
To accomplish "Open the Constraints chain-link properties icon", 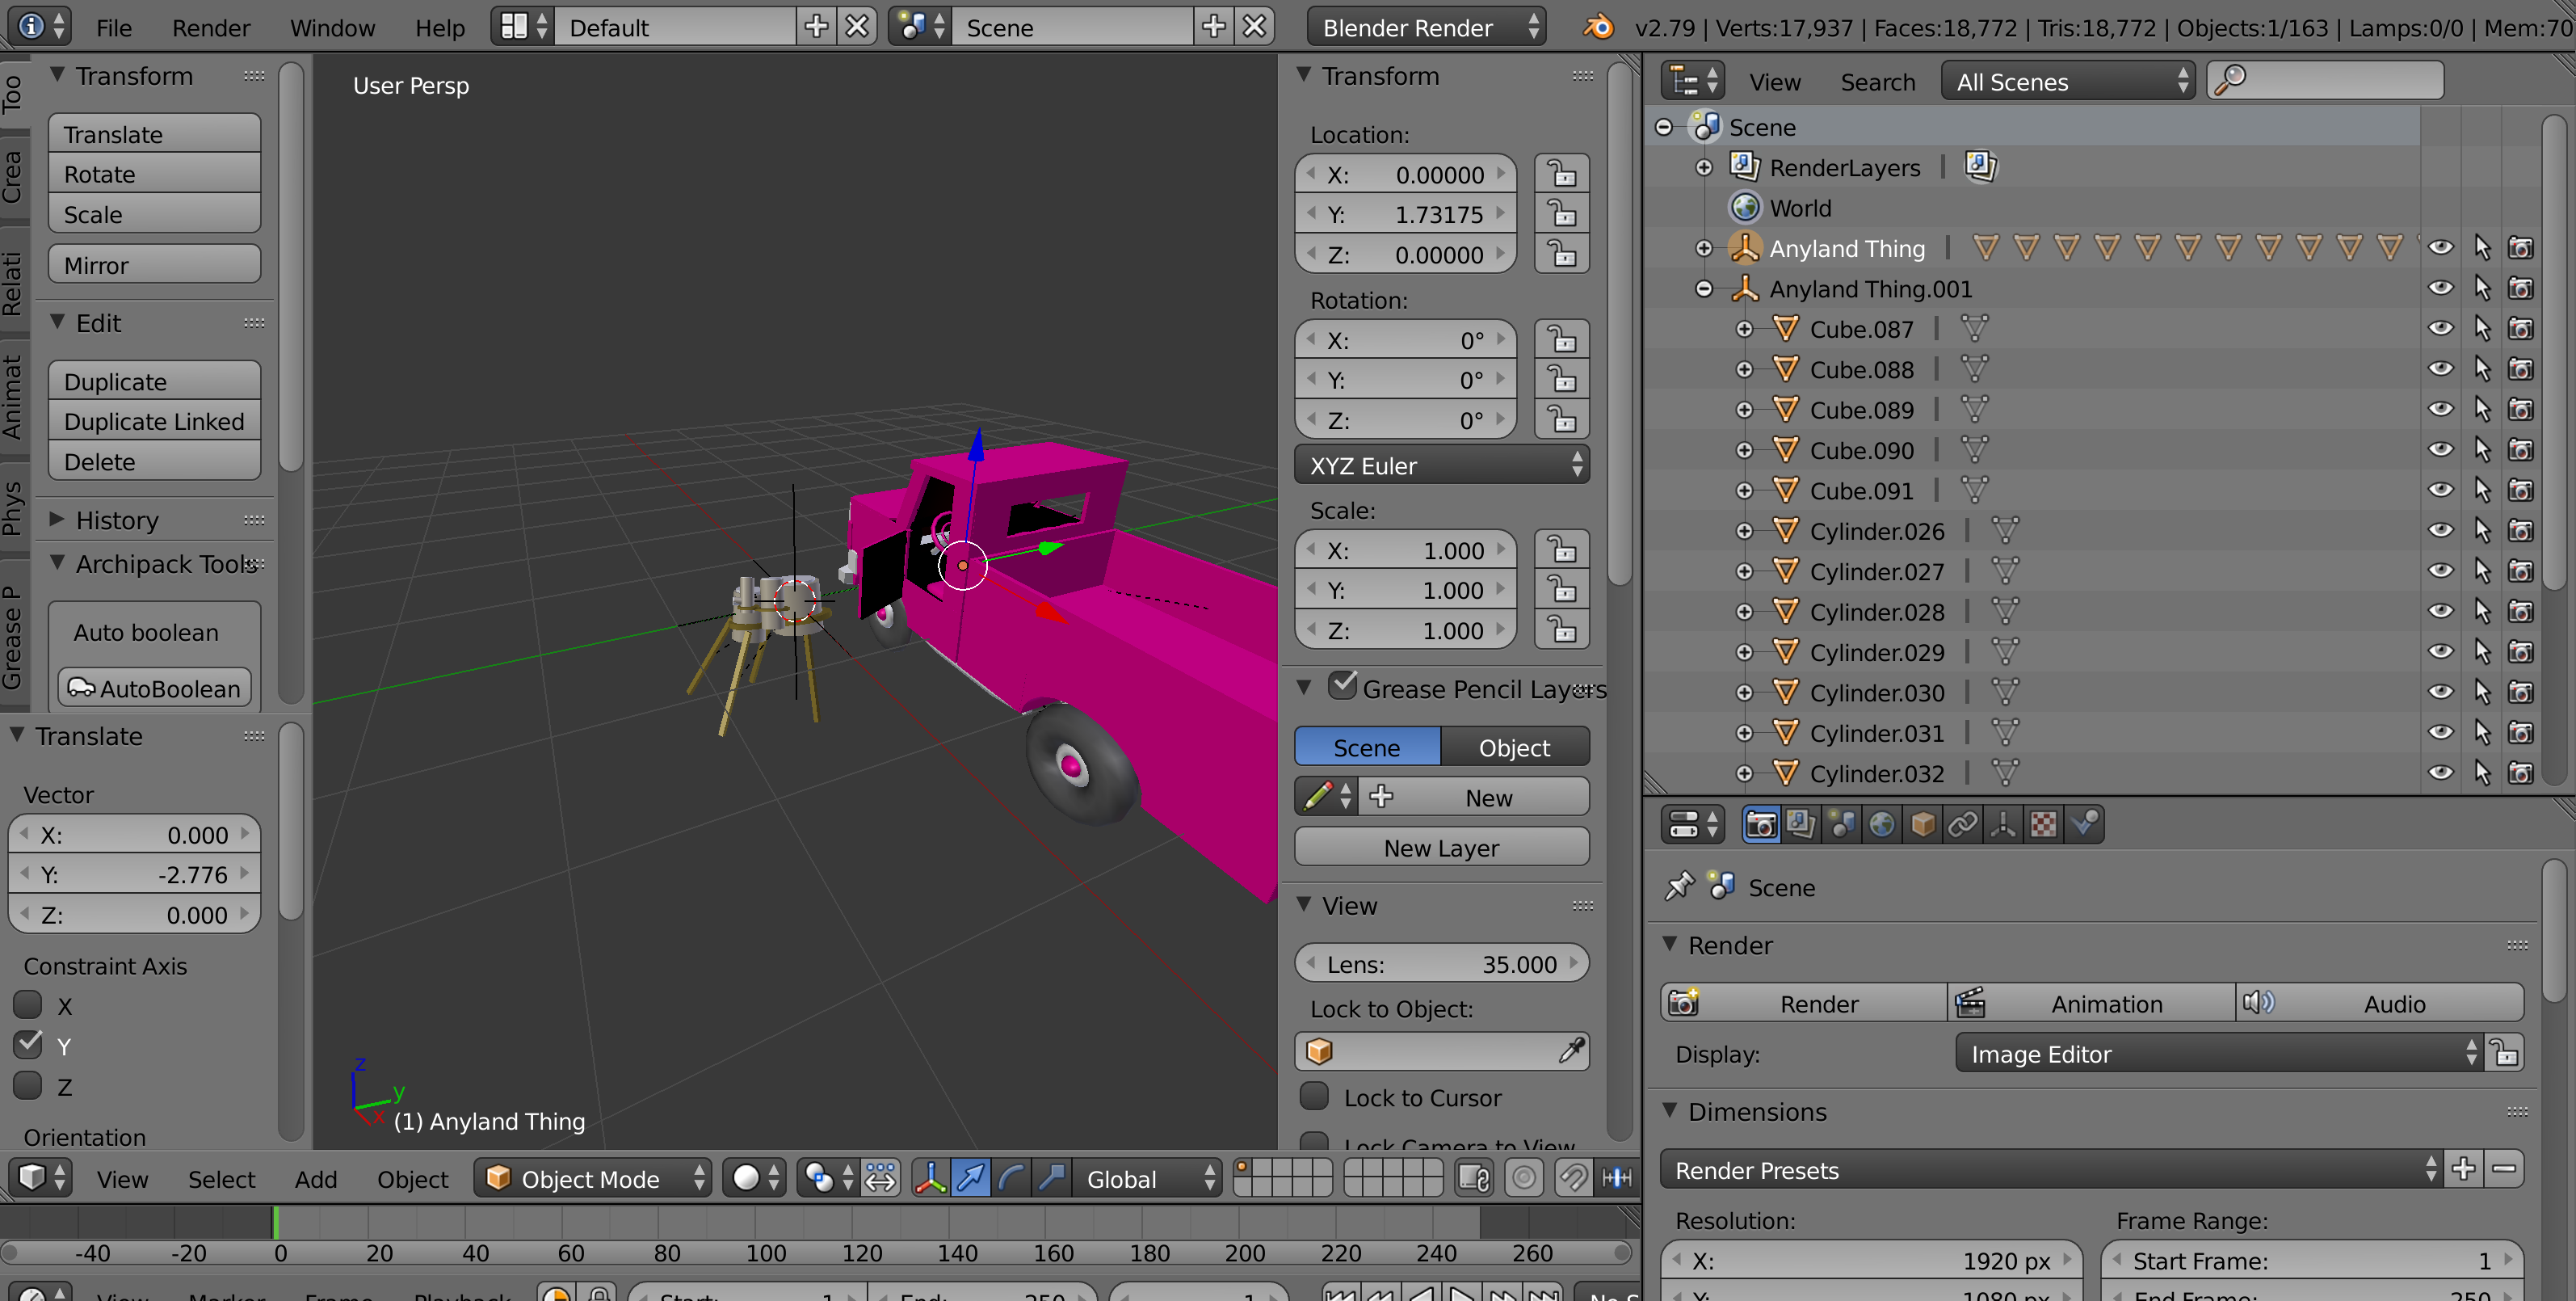I will click(1962, 825).
